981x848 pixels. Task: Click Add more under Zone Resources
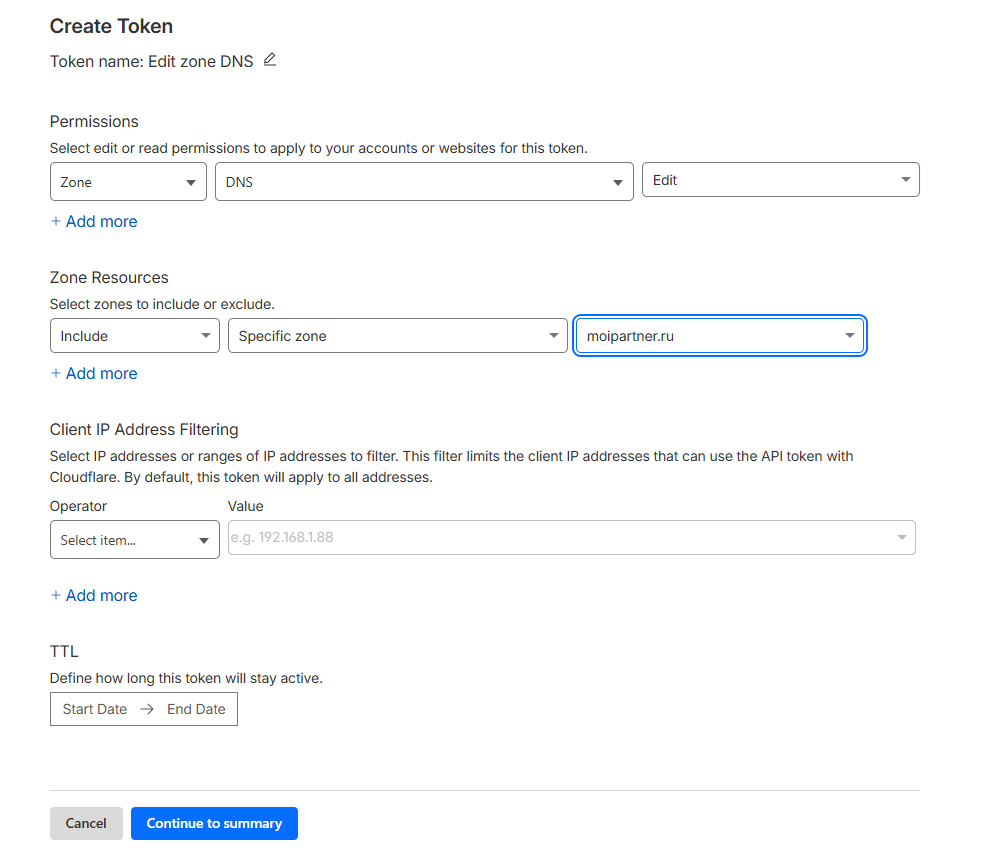coord(101,374)
